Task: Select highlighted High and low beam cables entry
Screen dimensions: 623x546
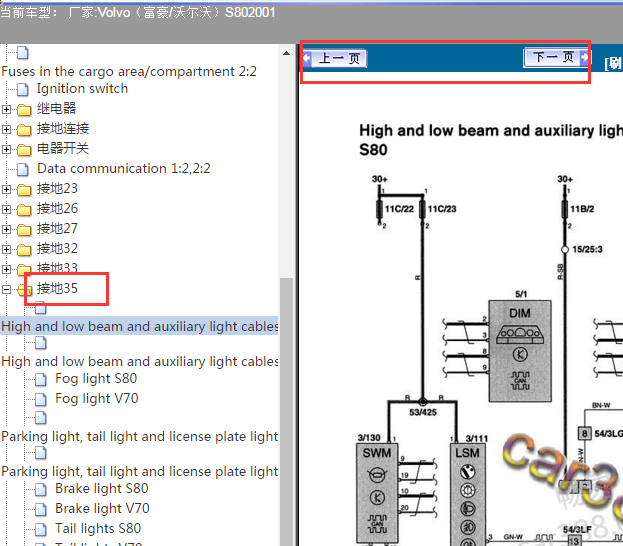Action: (139, 326)
